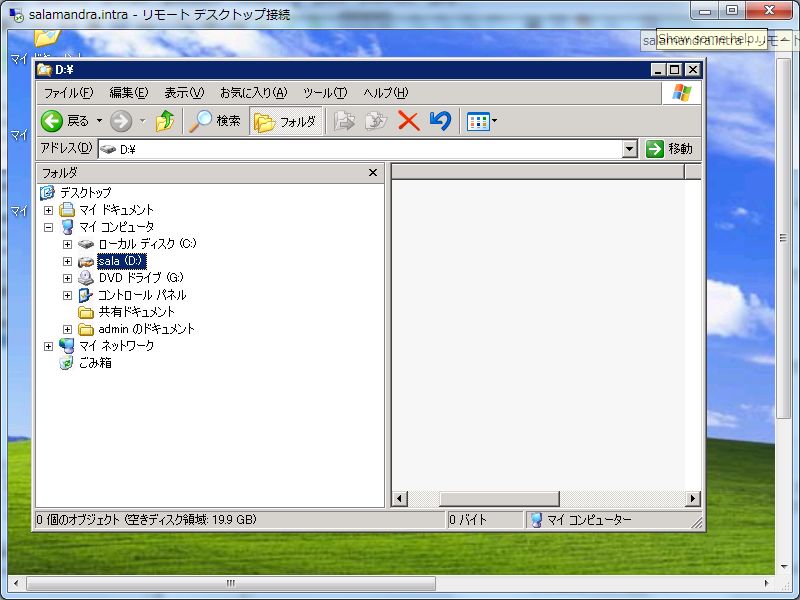800x600 pixels.
Task: Expand DVD ドライブ (G:) node
Action: tap(67, 279)
